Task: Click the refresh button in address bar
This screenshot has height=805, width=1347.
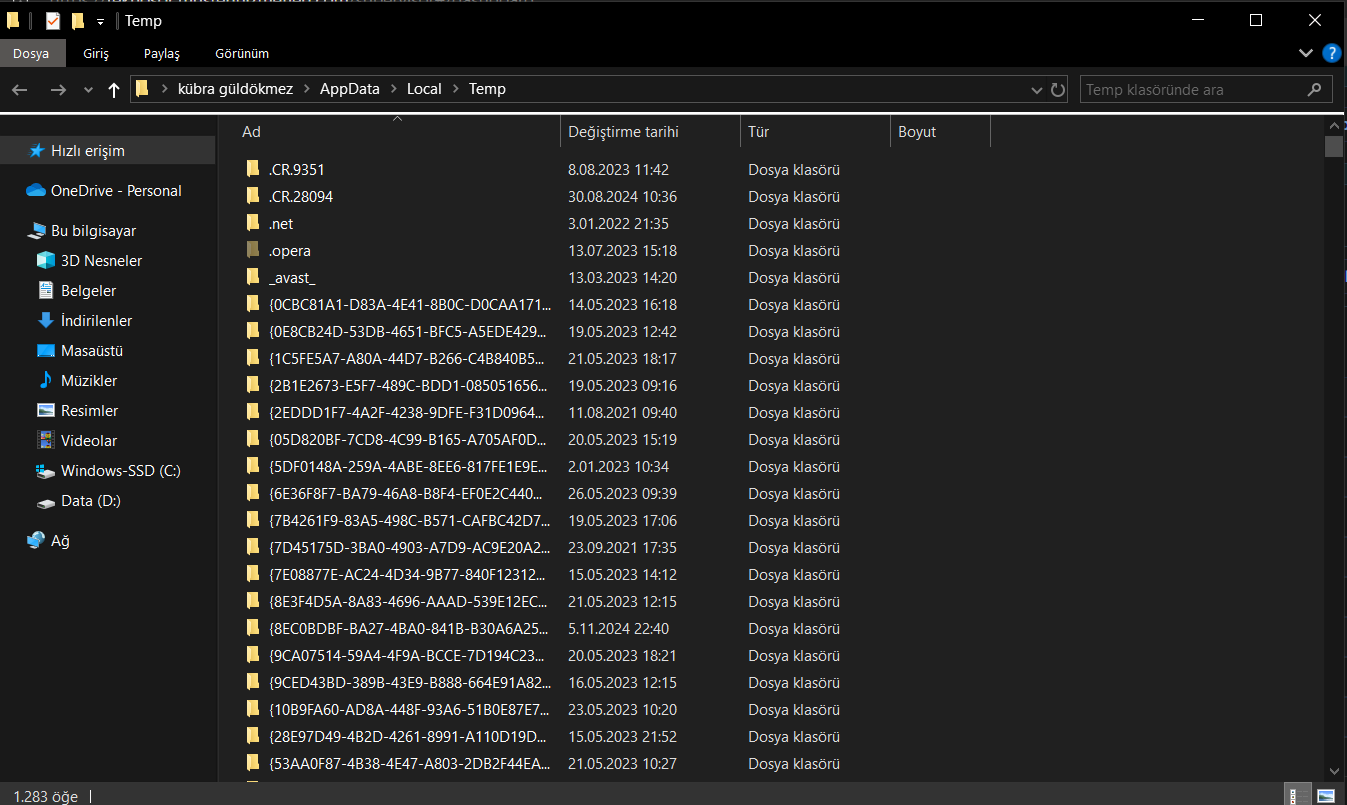Action: pos(1058,90)
